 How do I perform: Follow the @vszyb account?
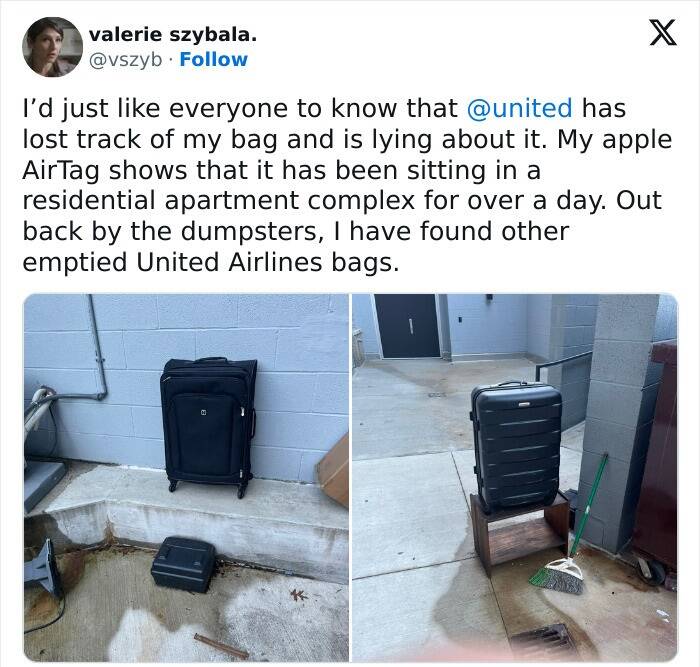(x=213, y=59)
